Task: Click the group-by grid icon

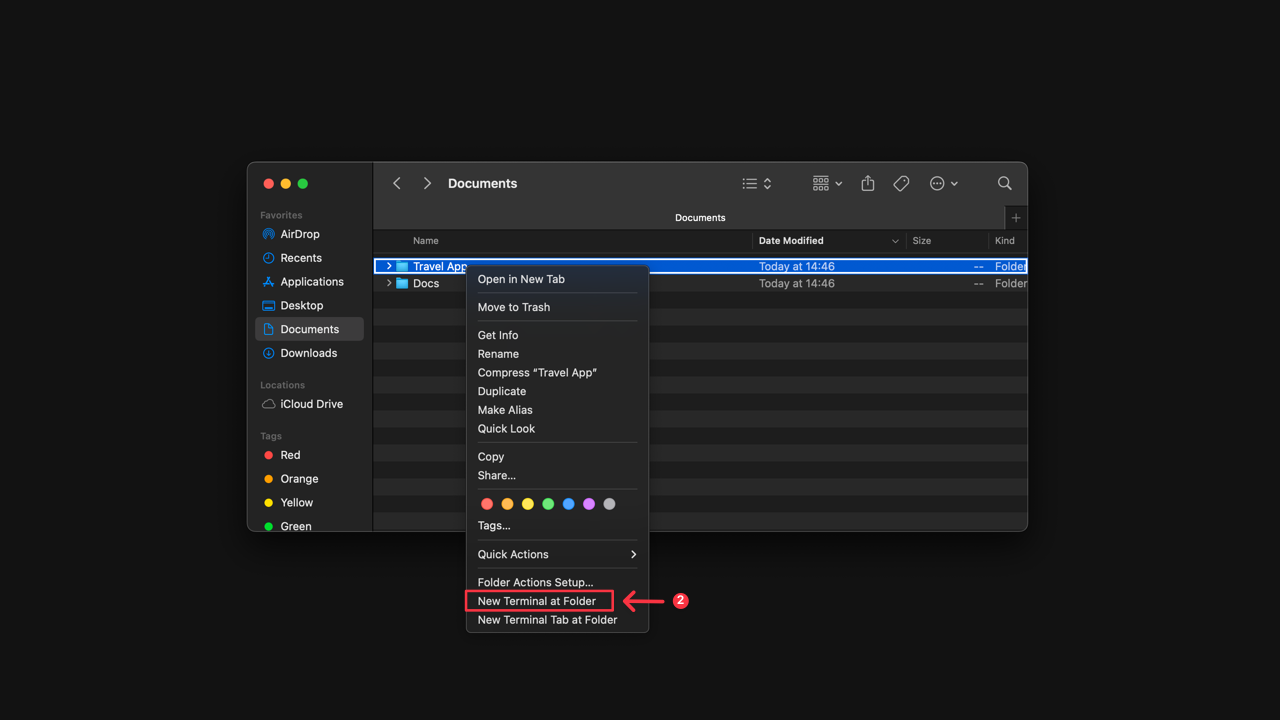Action: click(821, 183)
